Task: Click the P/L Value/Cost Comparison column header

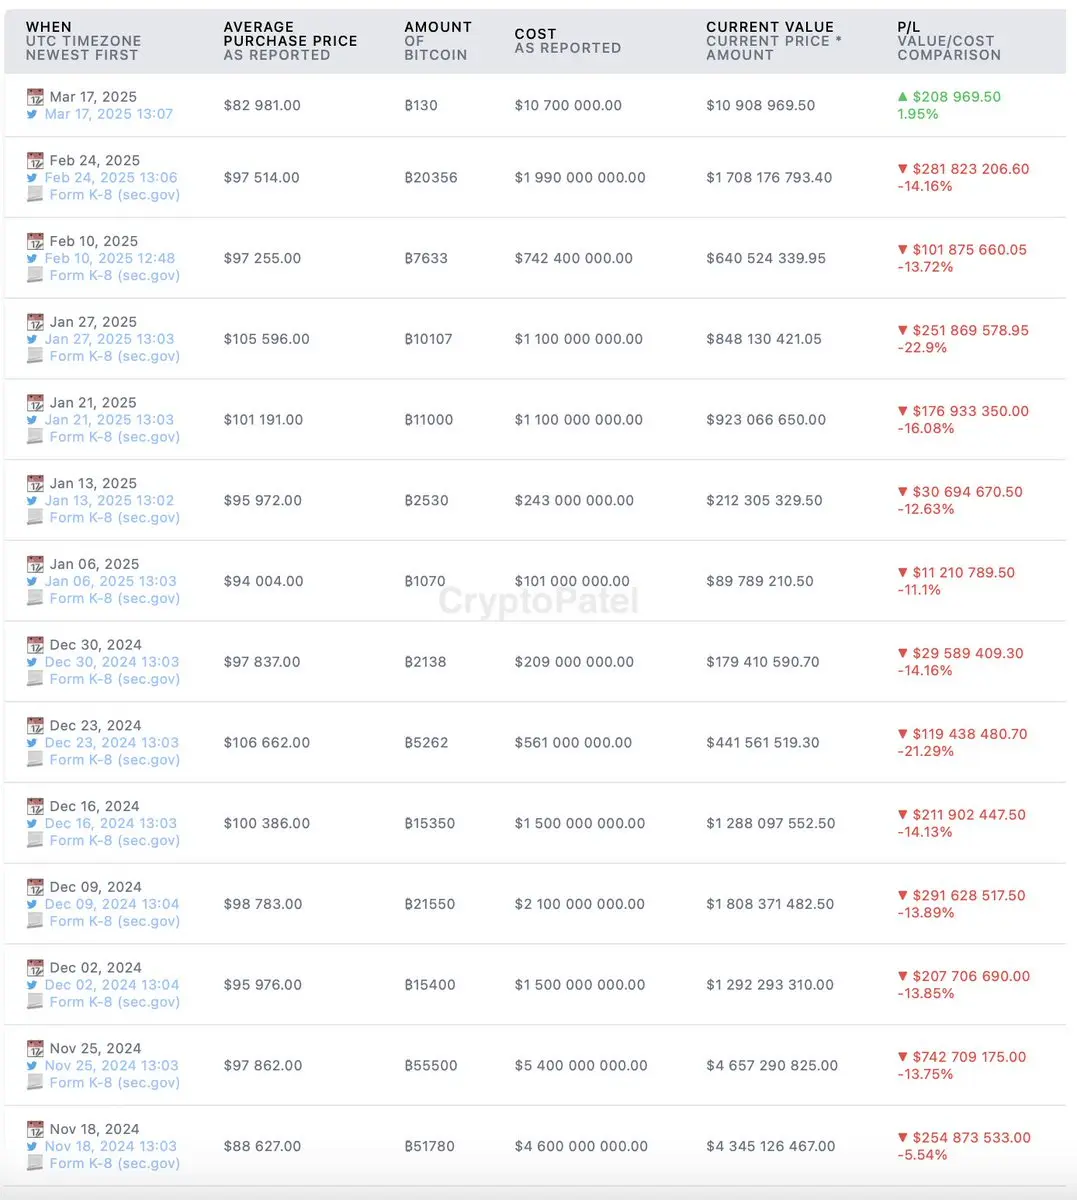Action: [948, 41]
